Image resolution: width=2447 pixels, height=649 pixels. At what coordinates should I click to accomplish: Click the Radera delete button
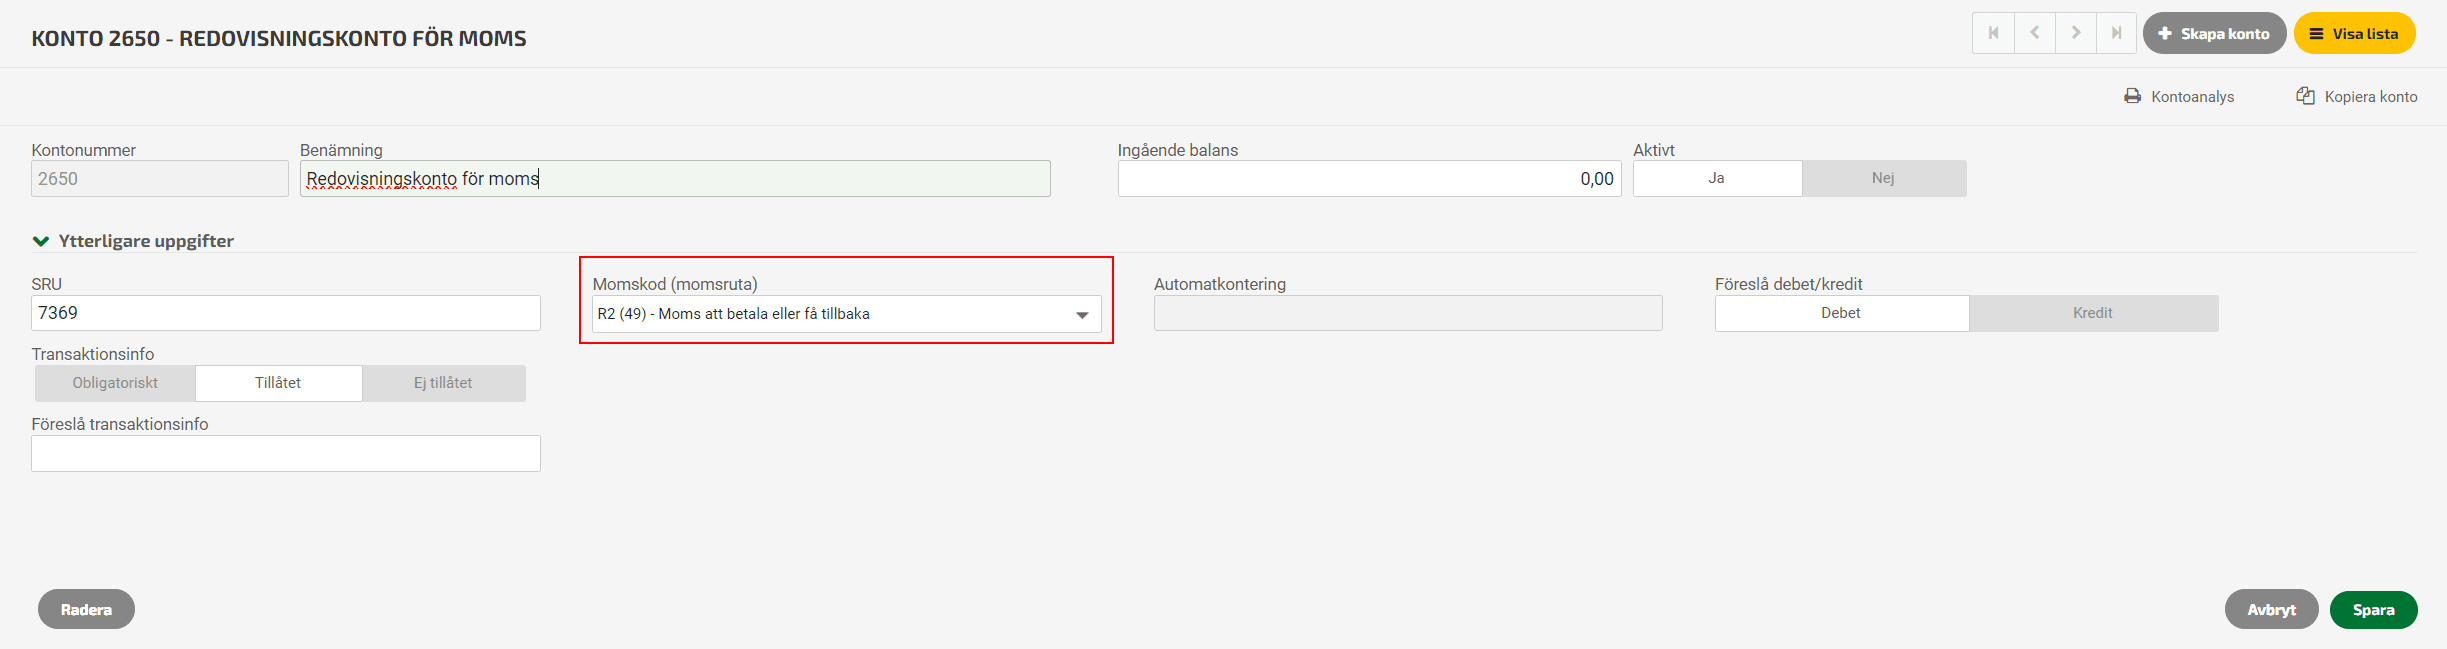86,609
